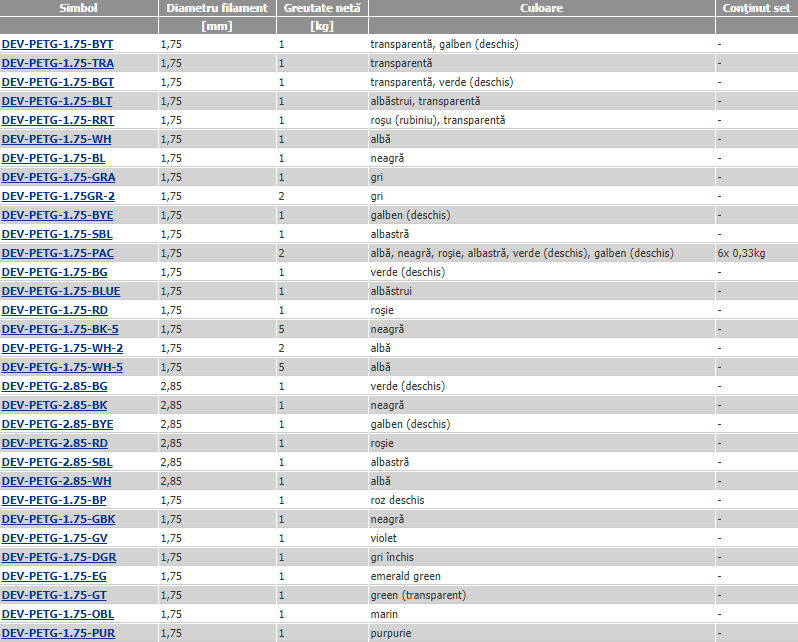The width and height of the screenshot is (798, 642).
Task: Open the DEV-PETG-1.75-OBL product link
Action: (58, 615)
